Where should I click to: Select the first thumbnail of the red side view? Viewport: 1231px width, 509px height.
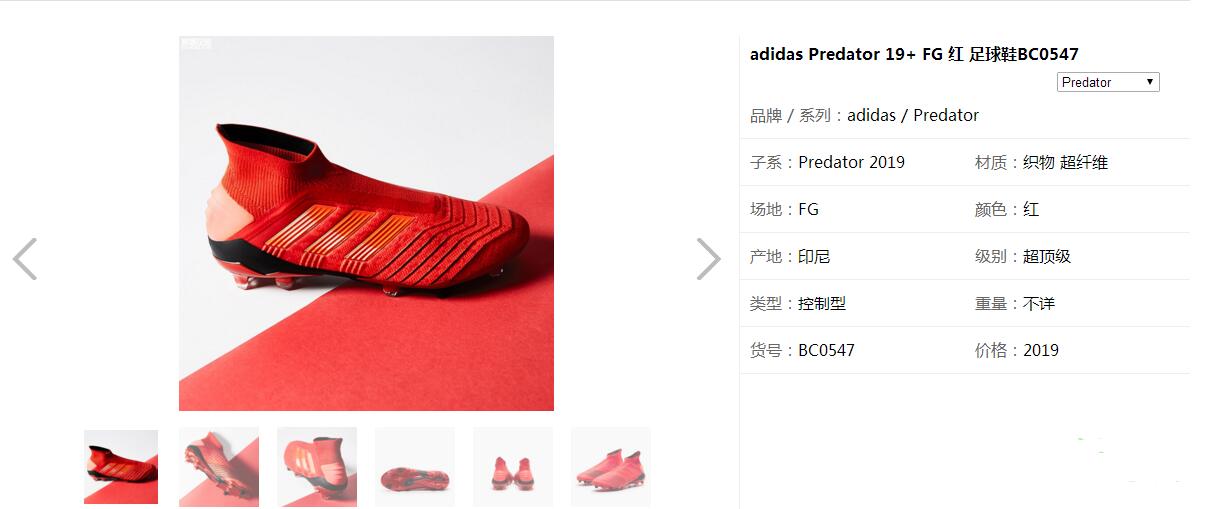[121, 467]
